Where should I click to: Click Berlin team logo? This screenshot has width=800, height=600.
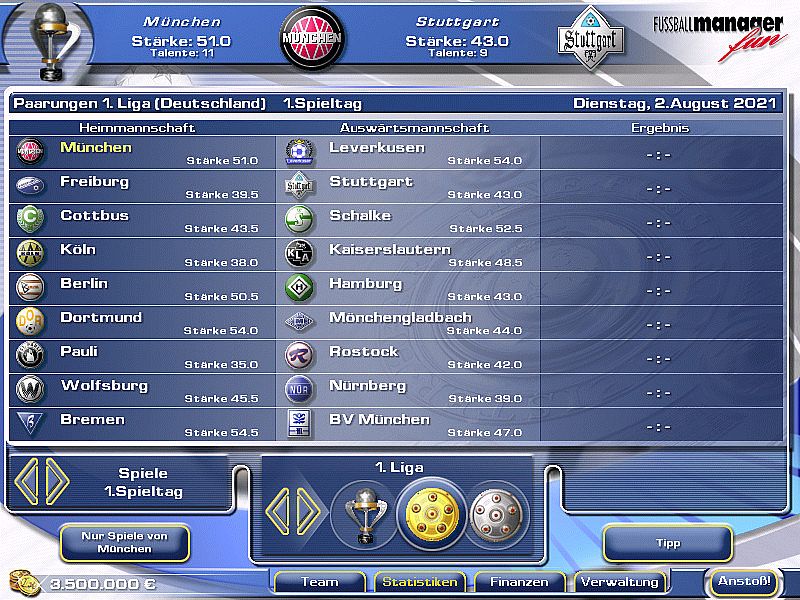(x=30, y=287)
